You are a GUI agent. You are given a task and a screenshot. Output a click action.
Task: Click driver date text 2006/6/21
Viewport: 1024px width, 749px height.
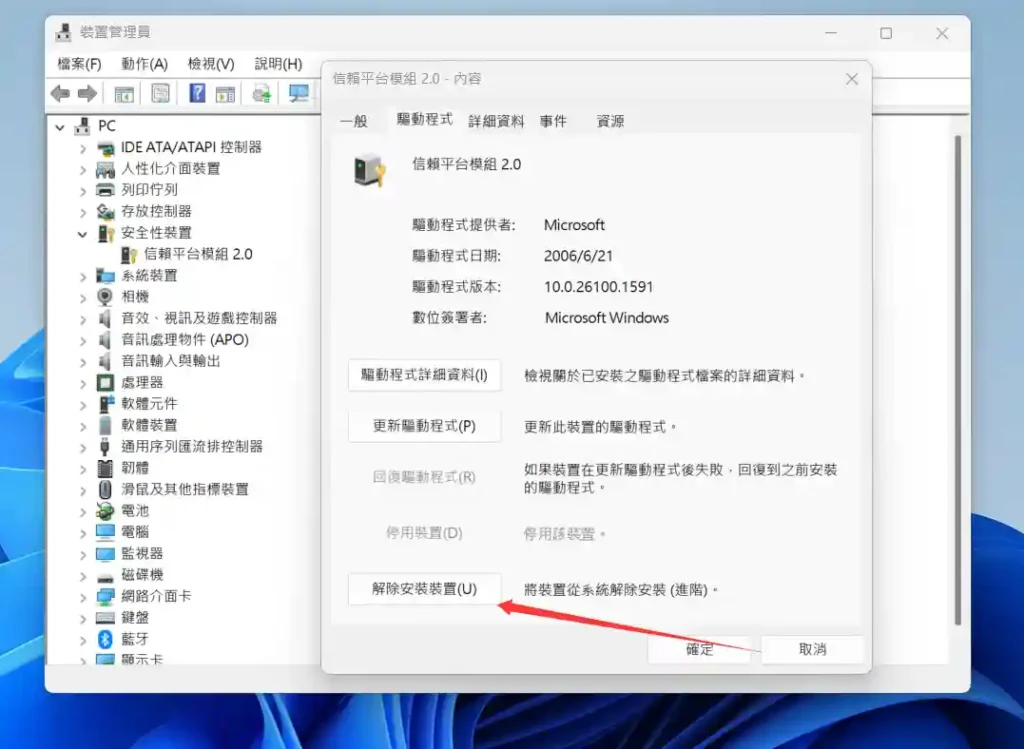(x=578, y=256)
